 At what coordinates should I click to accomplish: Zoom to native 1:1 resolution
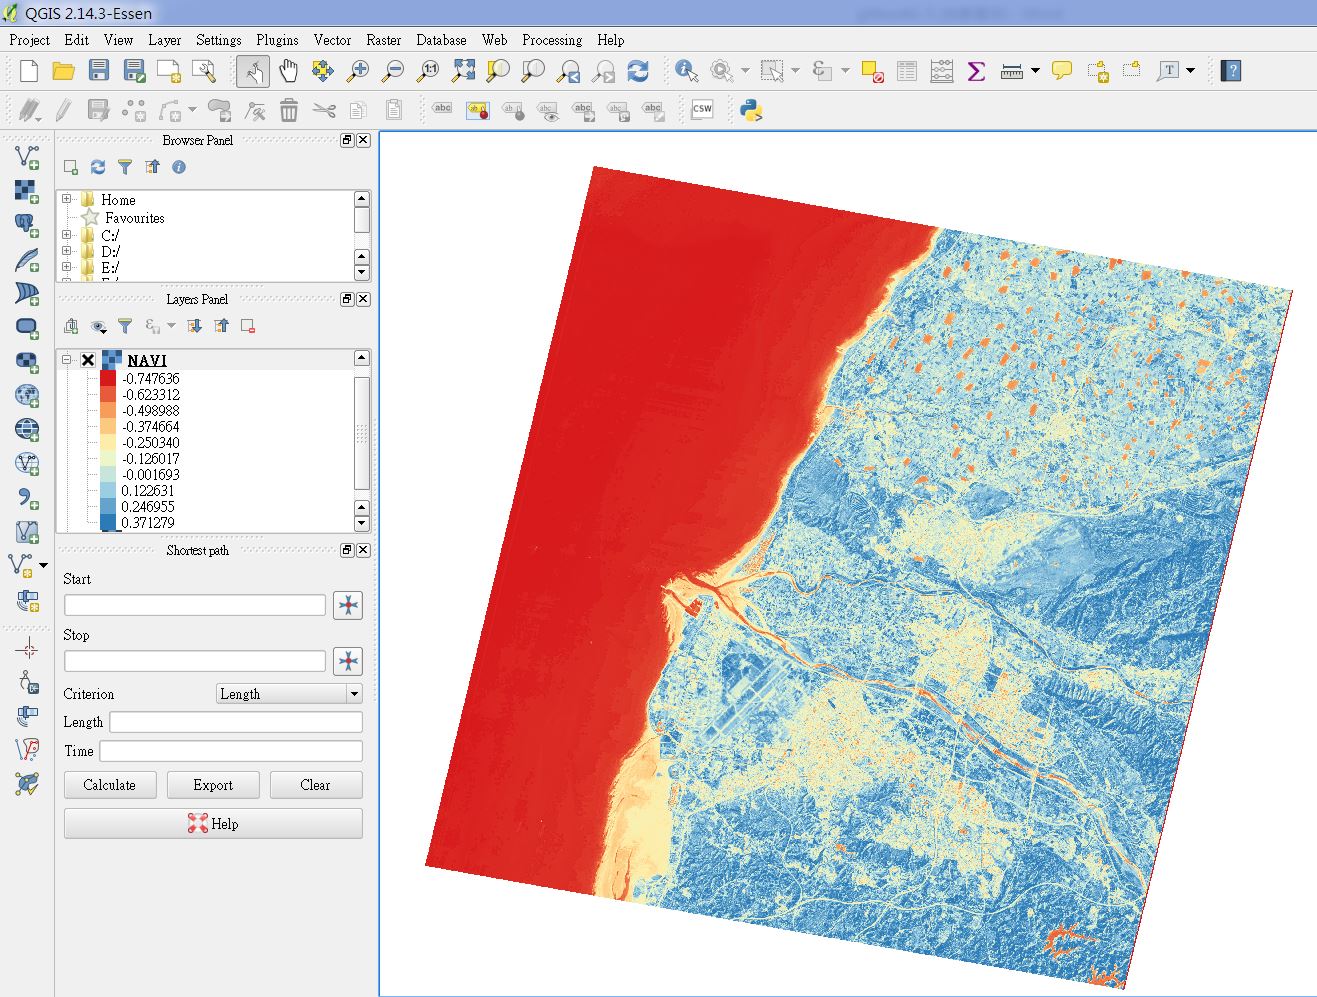[x=428, y=71]
